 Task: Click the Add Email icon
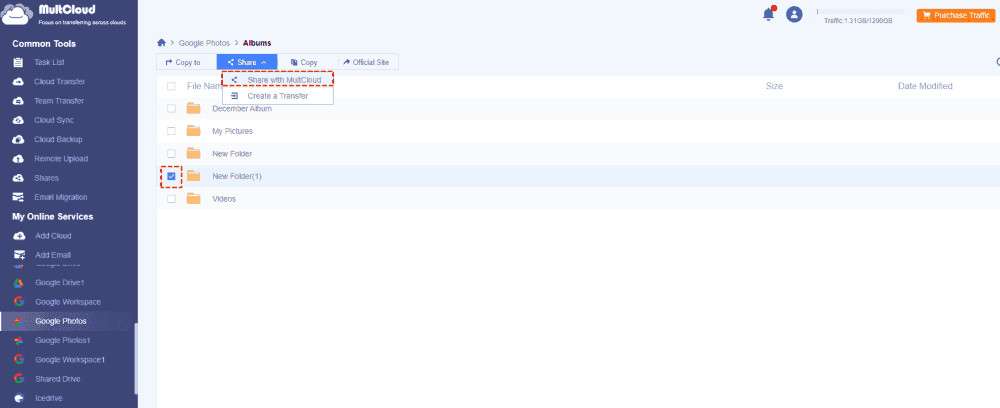pyautogui.click(x=18, y=255)
